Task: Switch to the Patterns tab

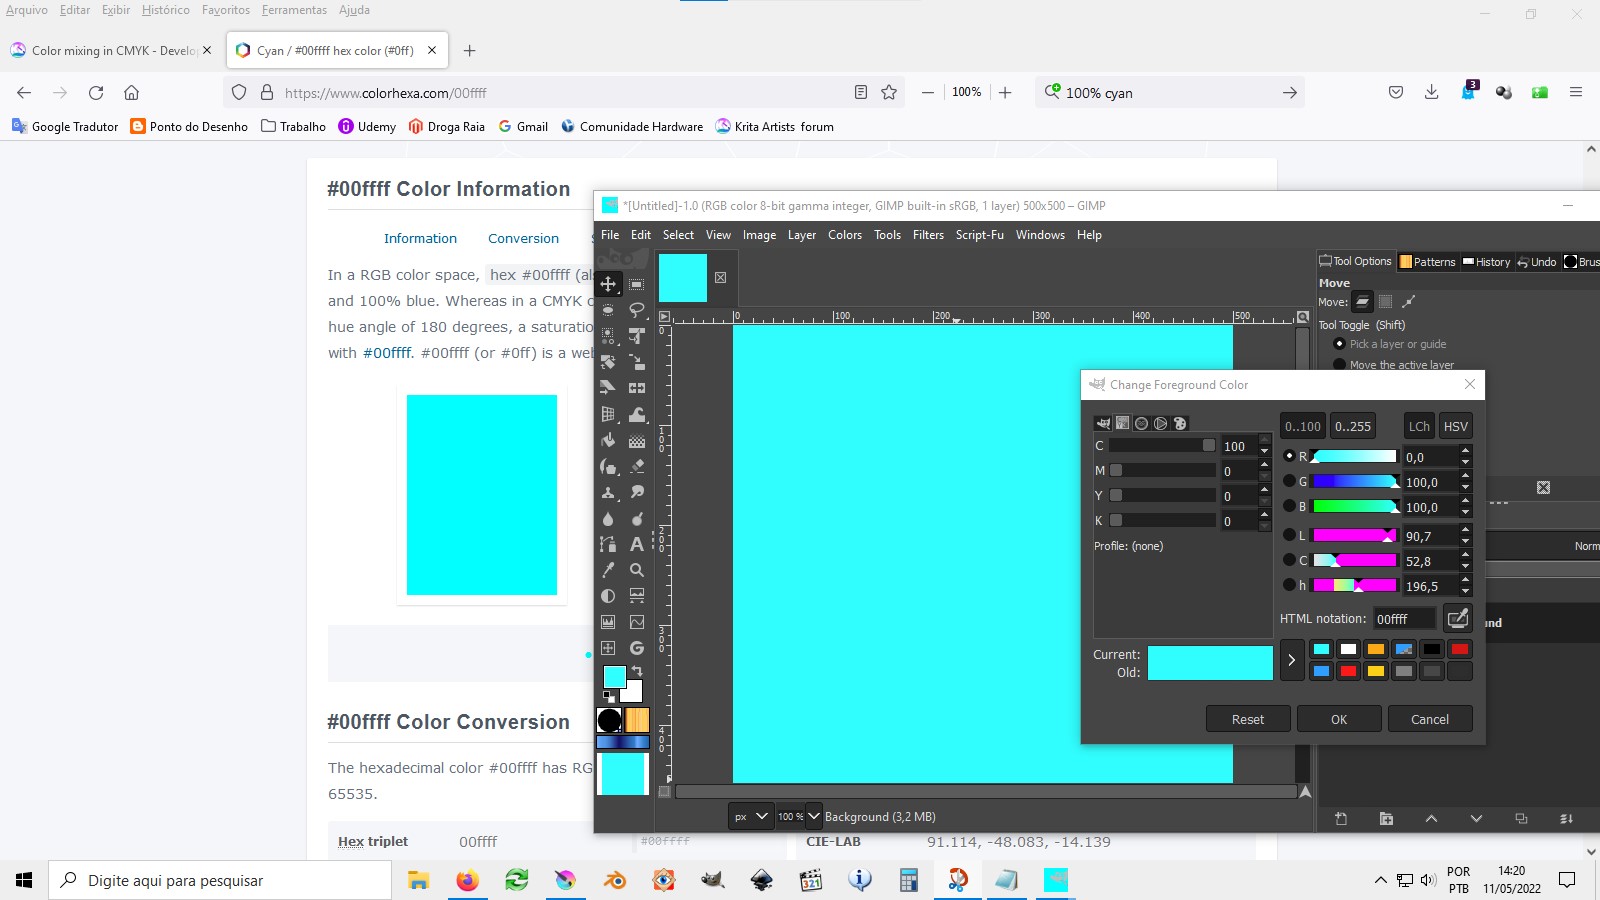Action: pos(1427,262)
